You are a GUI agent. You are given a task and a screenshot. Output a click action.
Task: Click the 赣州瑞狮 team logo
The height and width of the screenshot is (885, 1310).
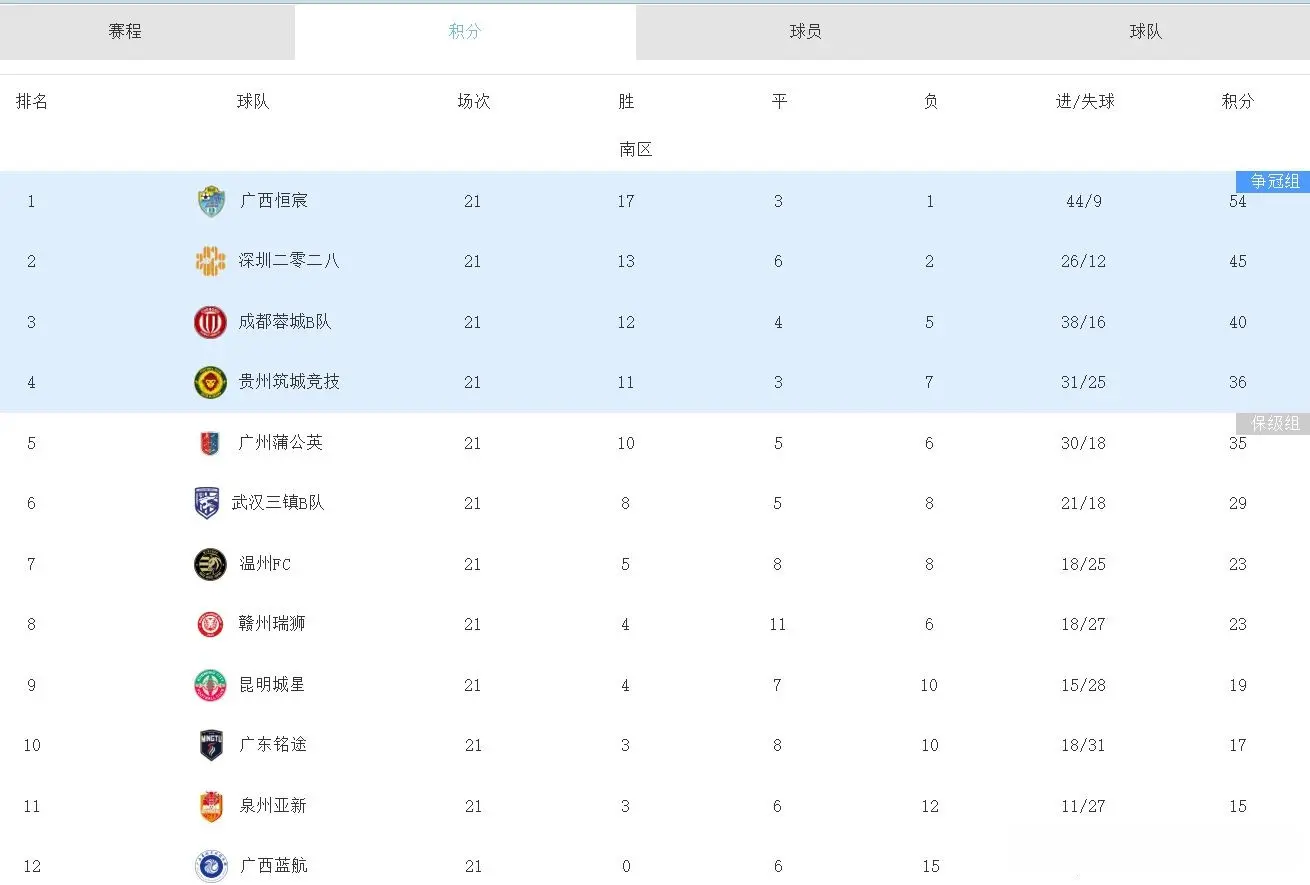210,624
